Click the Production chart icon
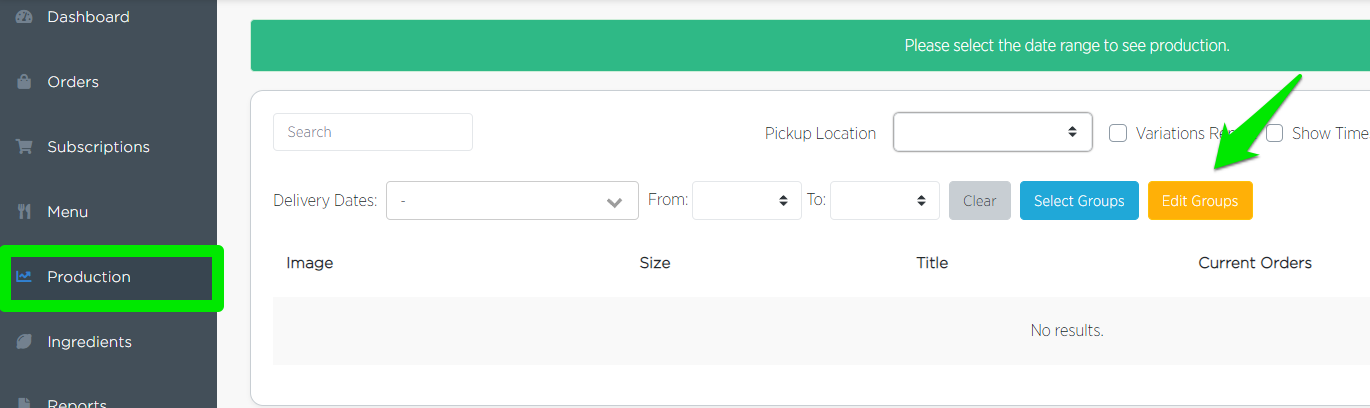This screenshot has height=408, width=1370. click(x=25, y=277)
